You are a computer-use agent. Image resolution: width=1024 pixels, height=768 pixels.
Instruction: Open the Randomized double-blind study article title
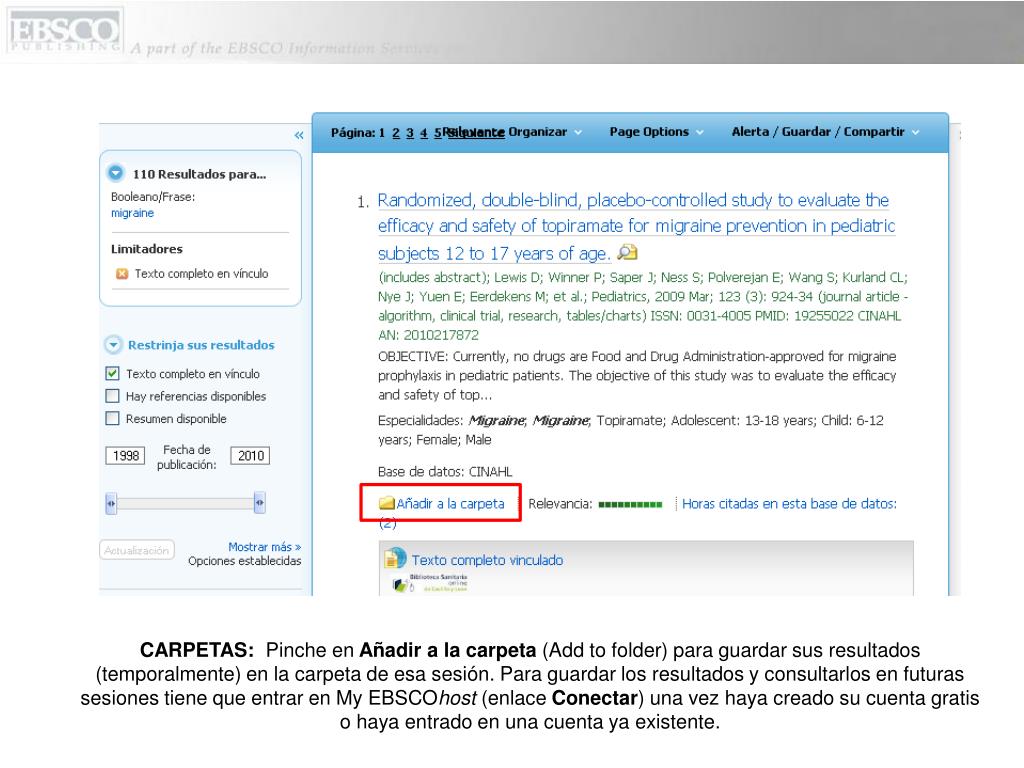click(x=636, y=226)
